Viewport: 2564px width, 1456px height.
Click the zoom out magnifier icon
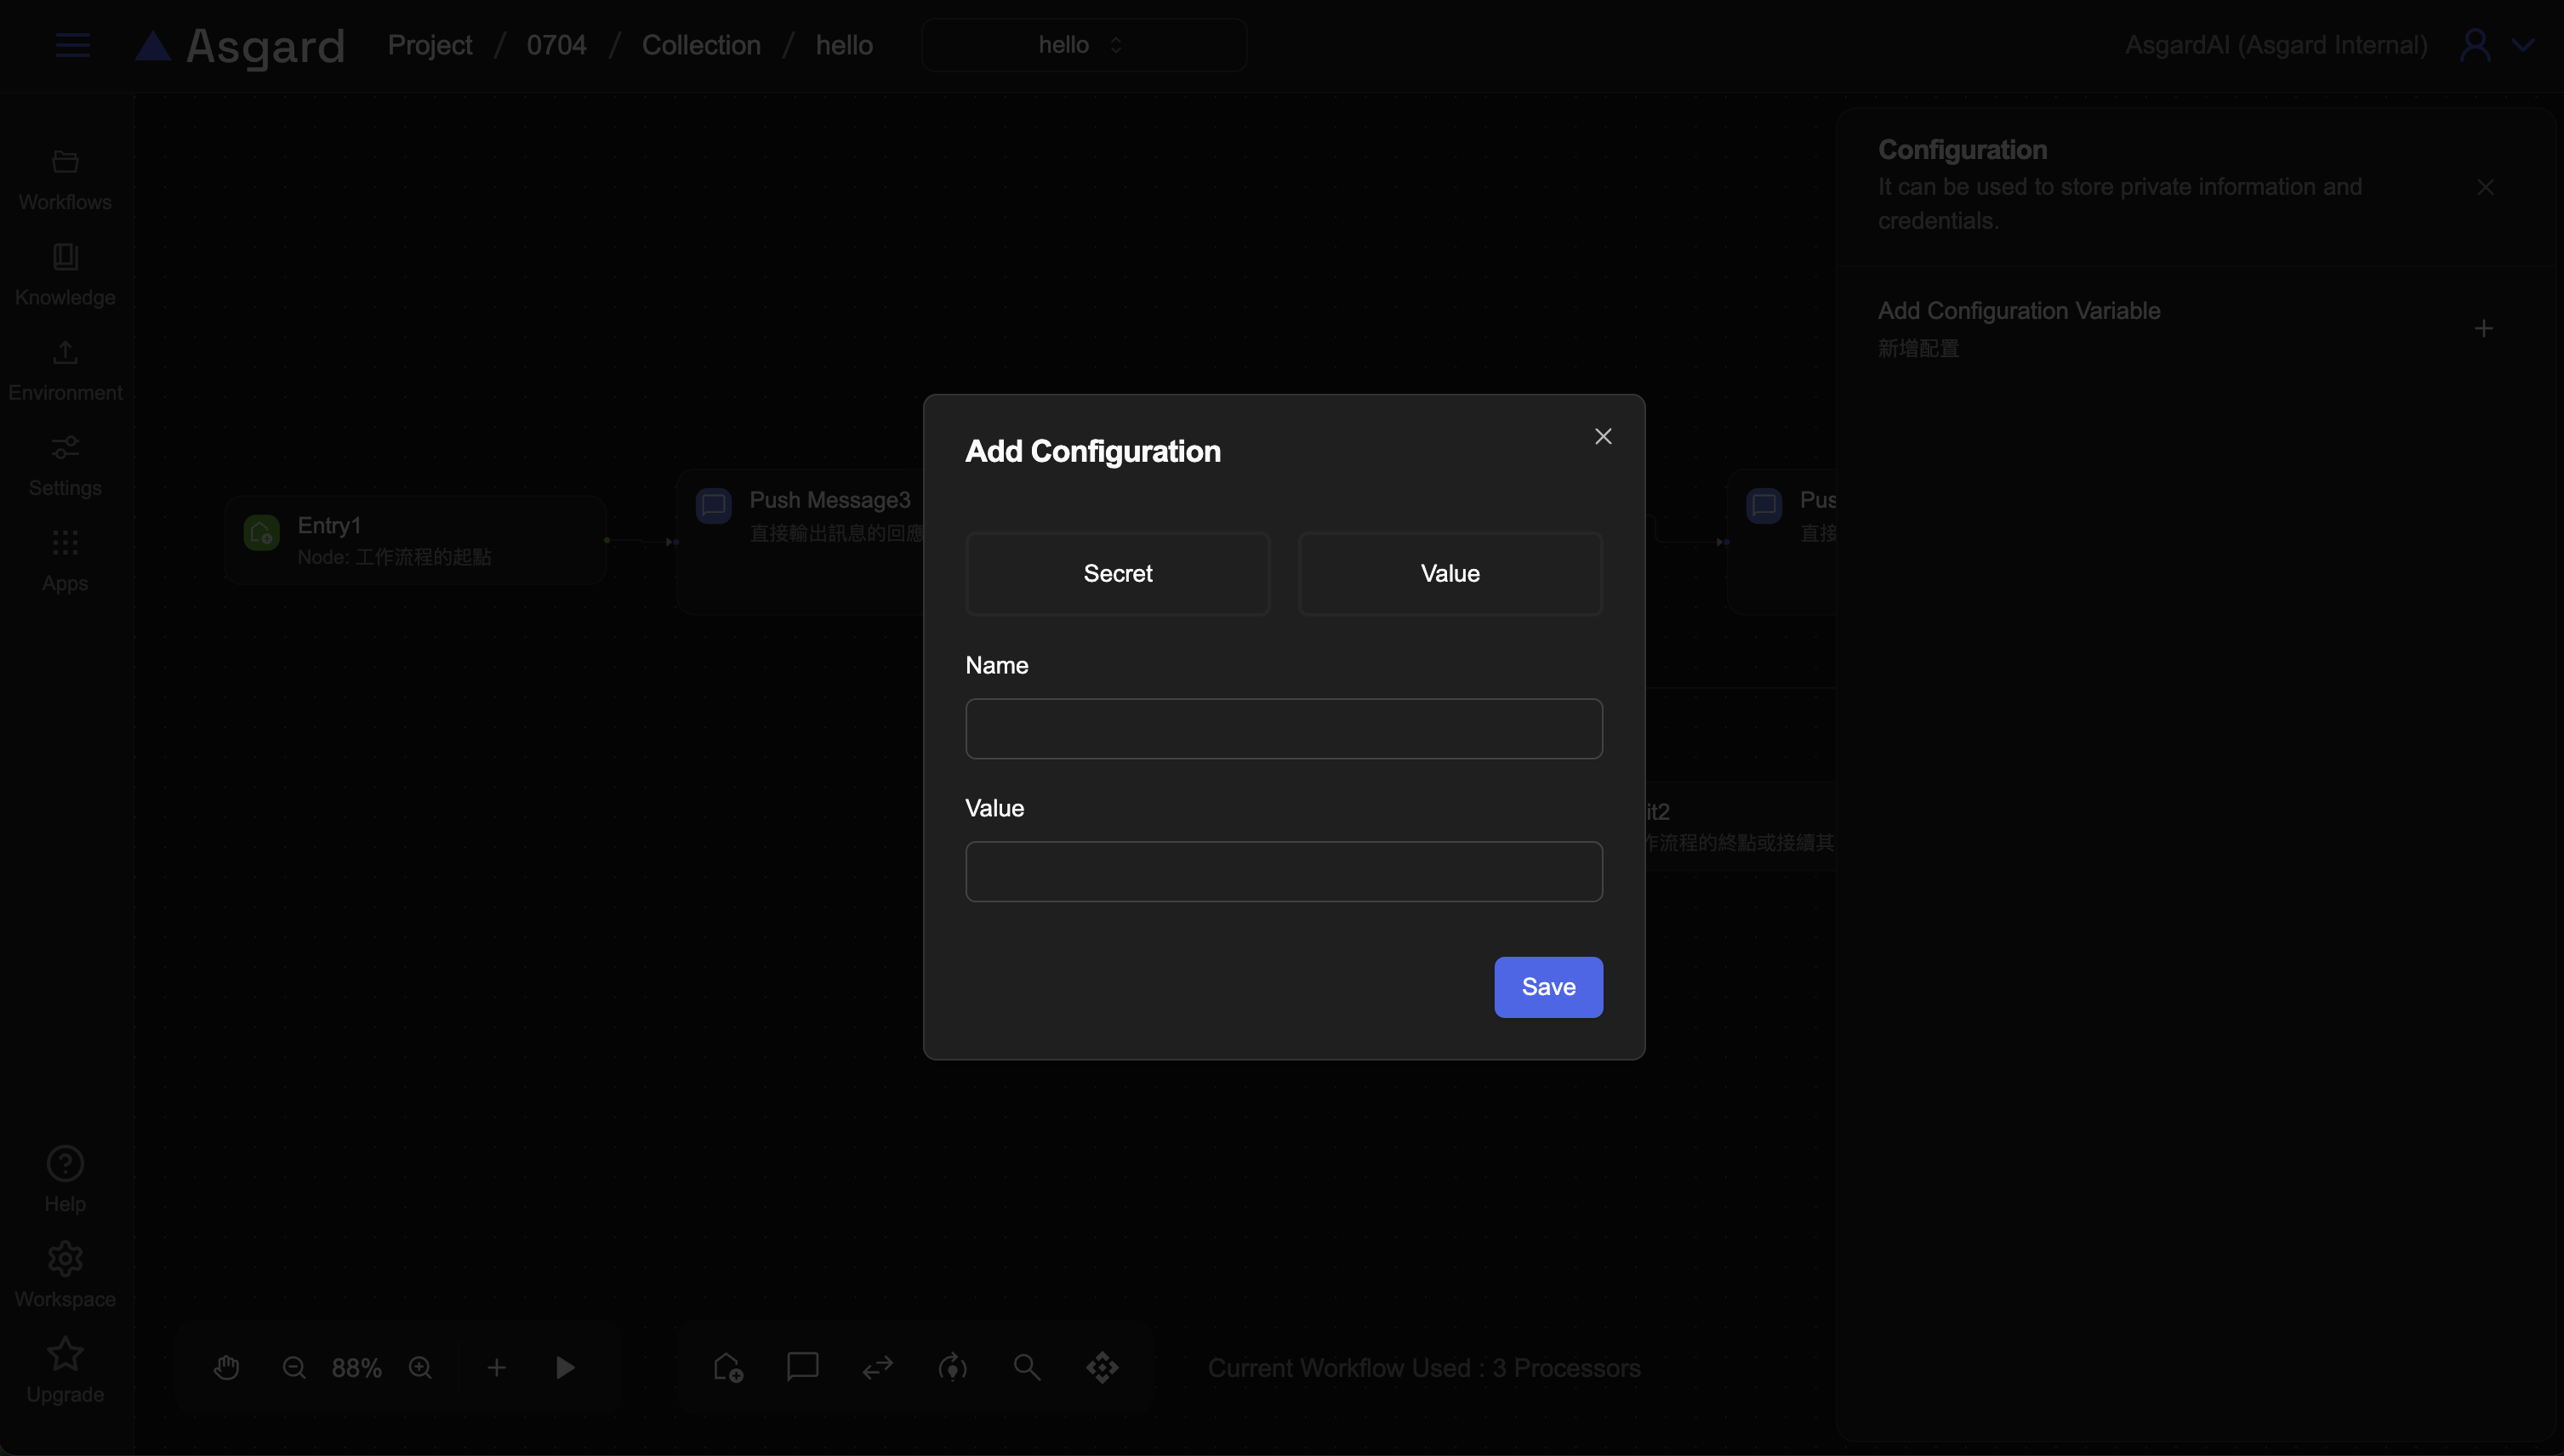point(293,1367)
